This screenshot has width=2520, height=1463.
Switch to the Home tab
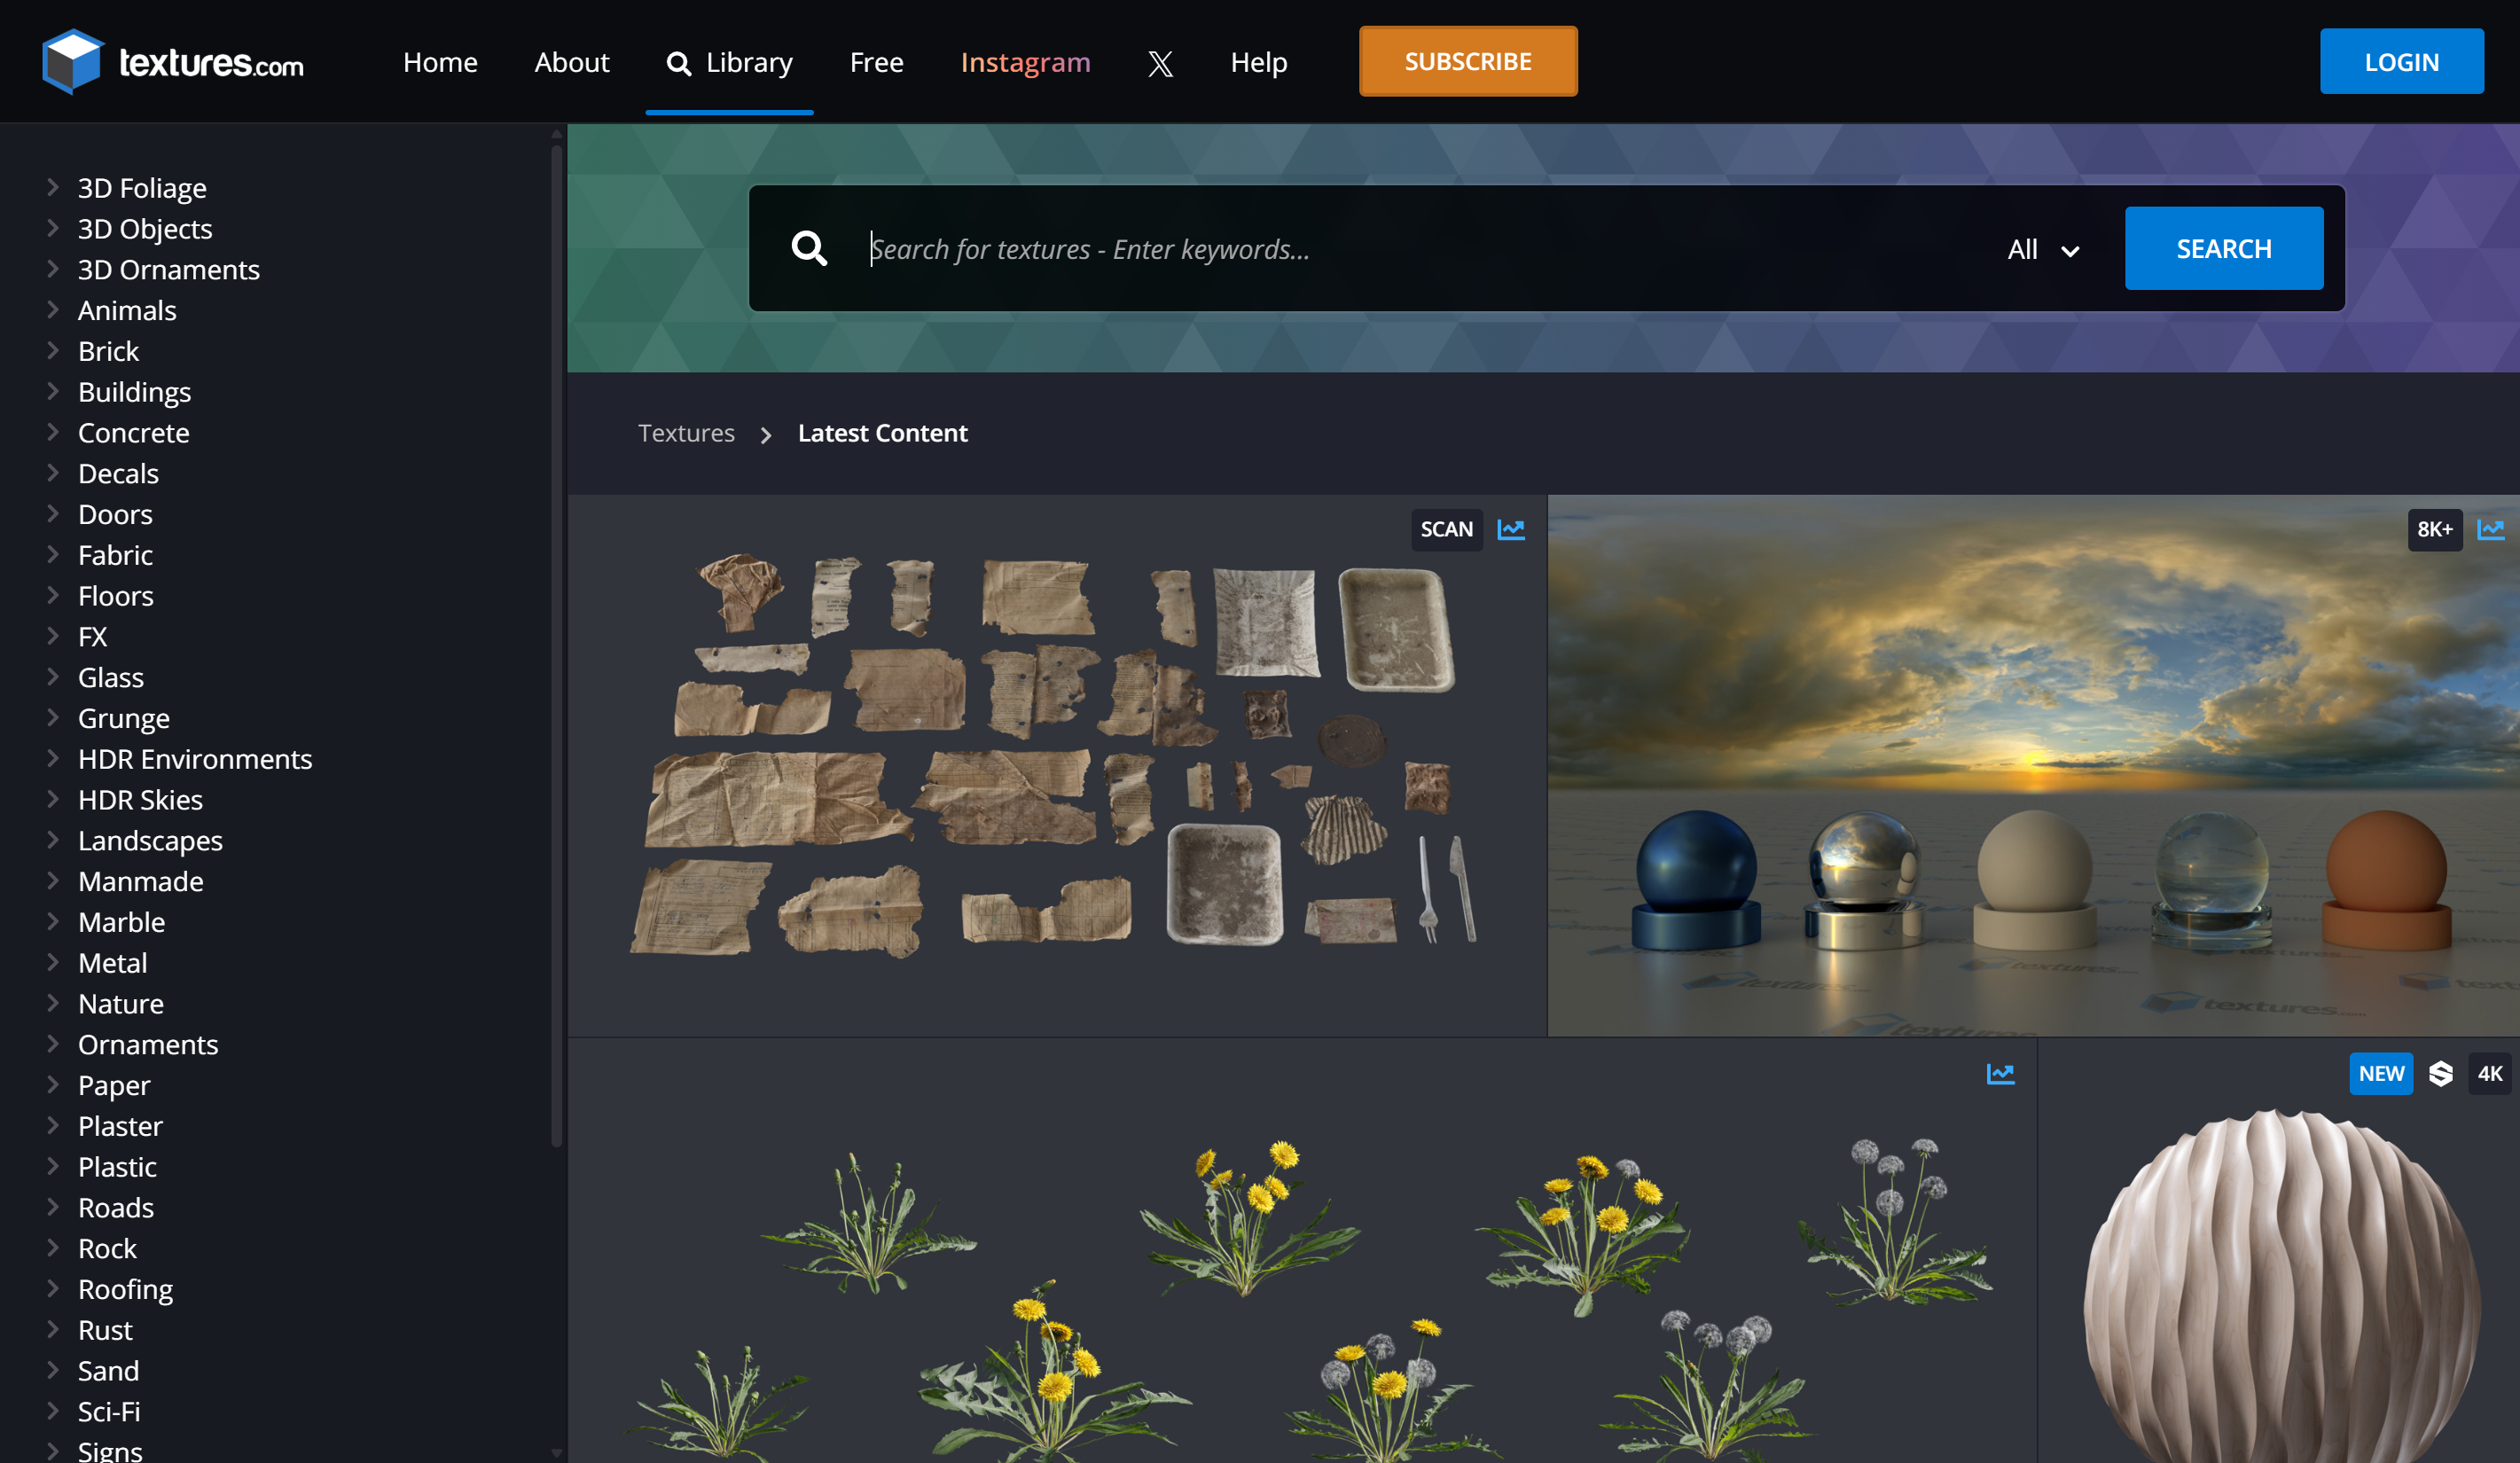[x=440, y=62]
